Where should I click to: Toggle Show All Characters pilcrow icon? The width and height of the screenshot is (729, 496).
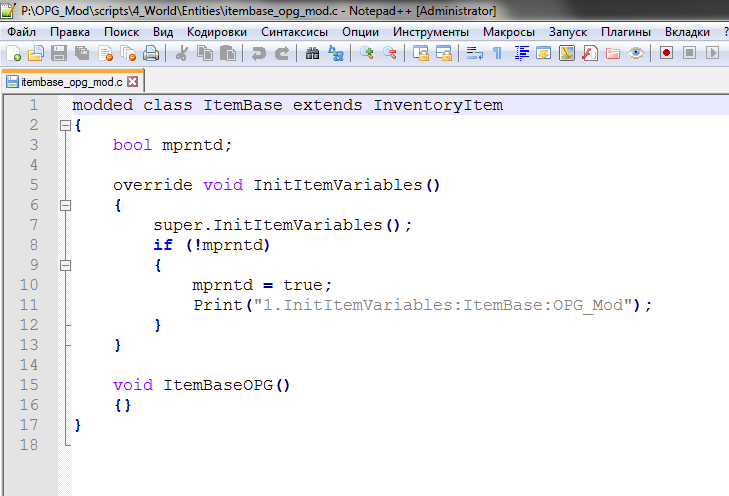[x=497, y=53]
